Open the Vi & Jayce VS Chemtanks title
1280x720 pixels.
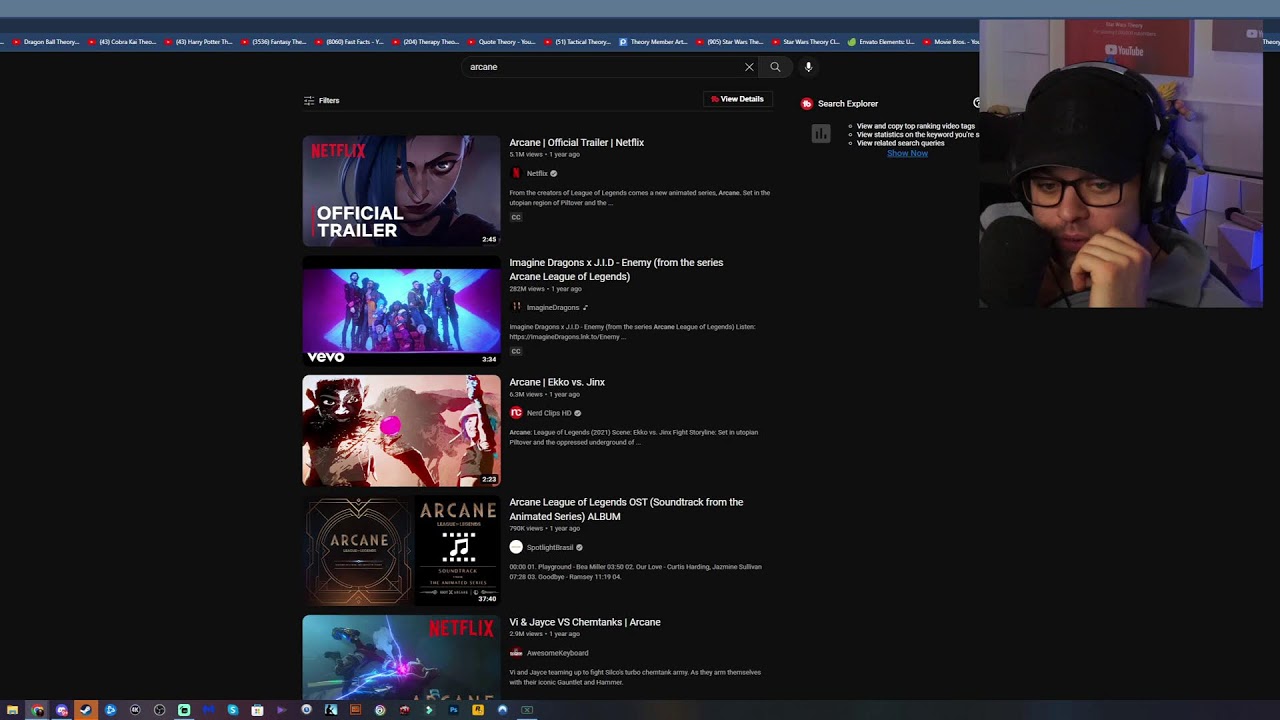(585, 622)
